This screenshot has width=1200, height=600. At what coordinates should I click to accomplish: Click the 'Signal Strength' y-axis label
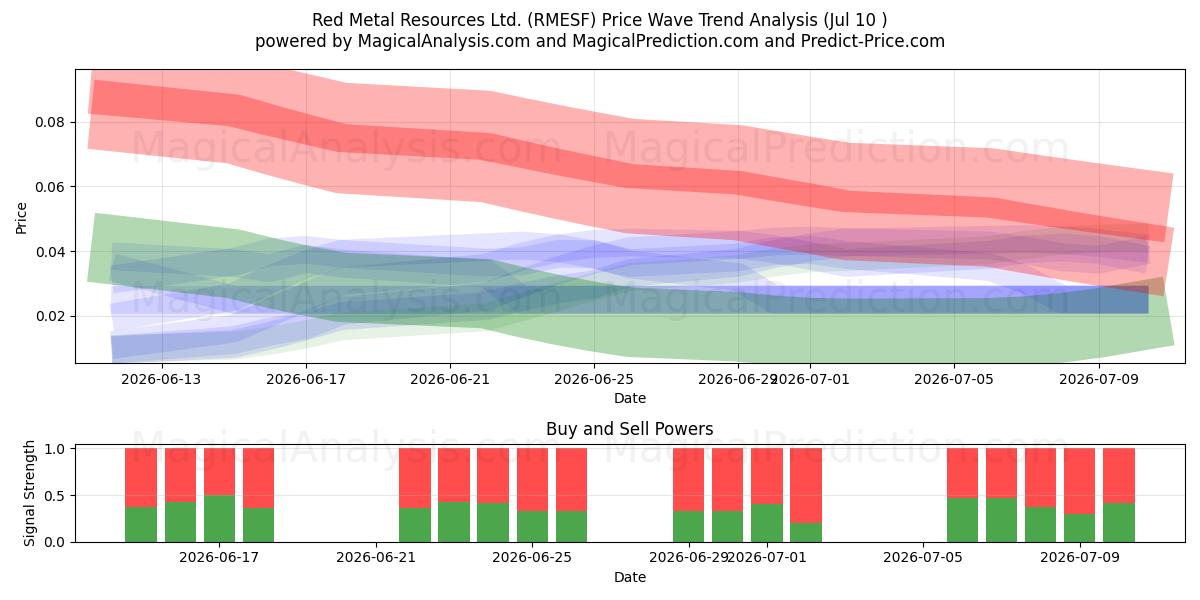point(31,493)
